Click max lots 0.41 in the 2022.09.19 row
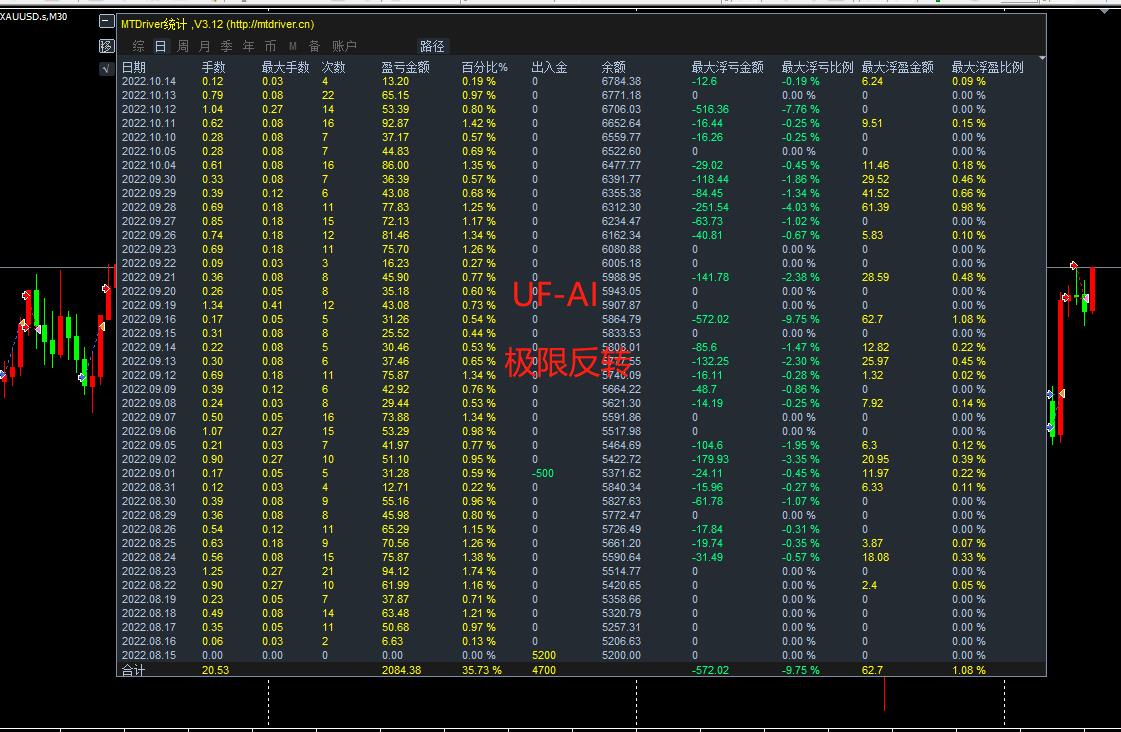Screen dimensions: 1121x732 coord(272,305)
